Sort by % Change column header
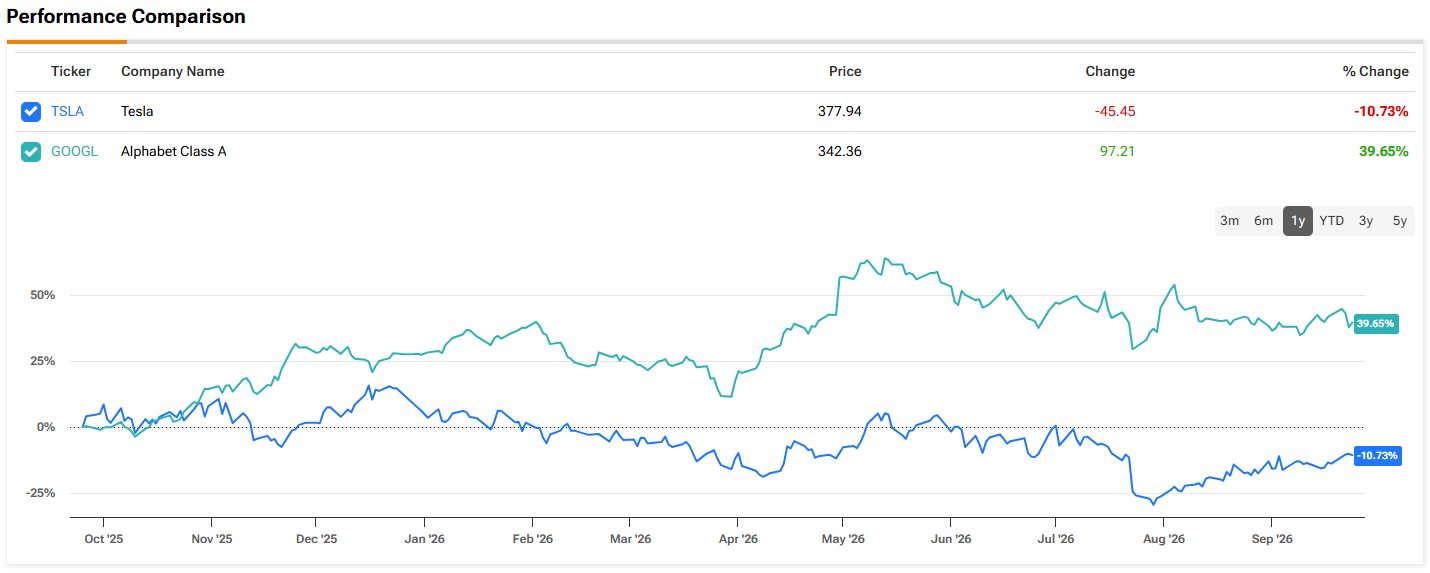The width and height of the screenshot is (1430, 573). (1376, 71)
